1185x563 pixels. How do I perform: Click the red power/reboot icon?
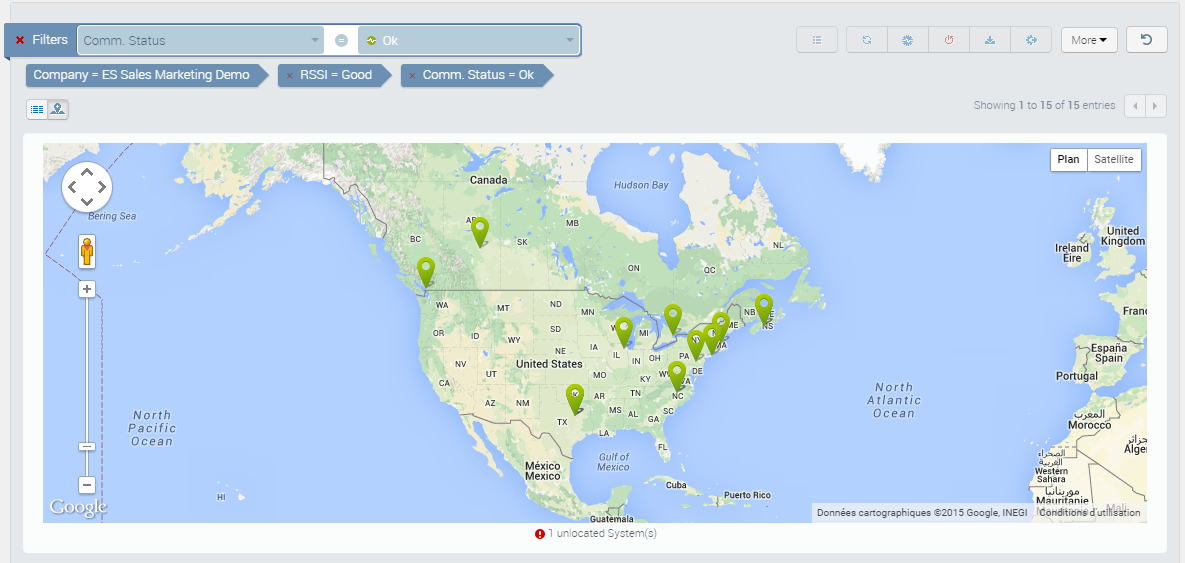click(948, 40)
